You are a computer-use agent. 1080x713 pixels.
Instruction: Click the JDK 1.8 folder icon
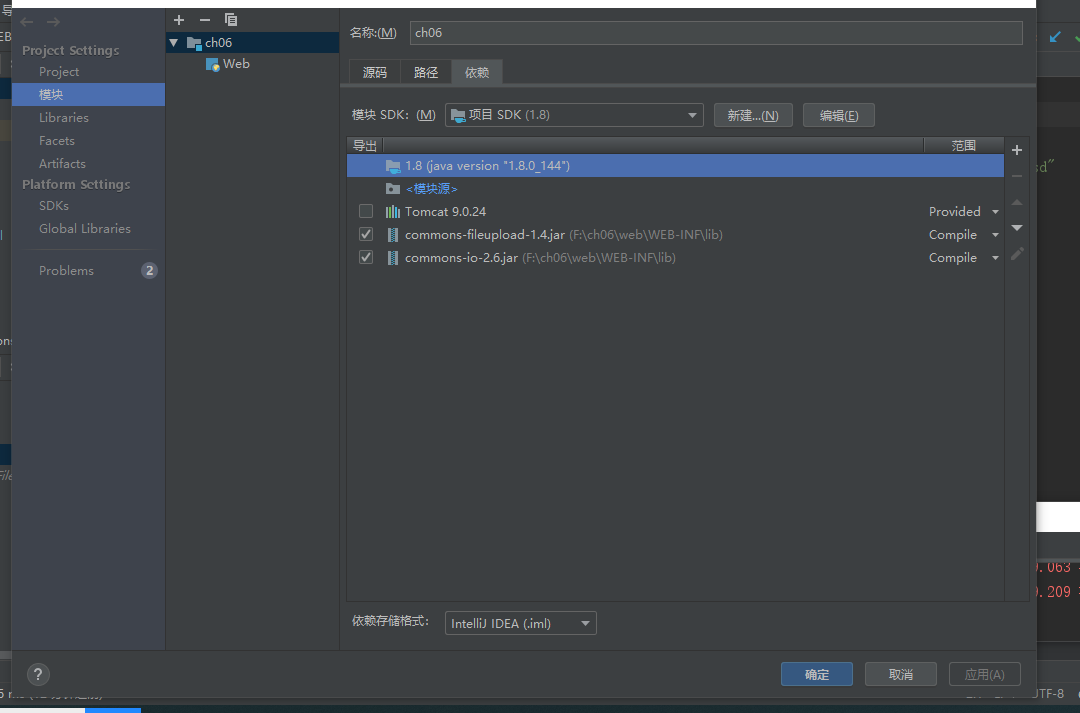tap(393, 166)
